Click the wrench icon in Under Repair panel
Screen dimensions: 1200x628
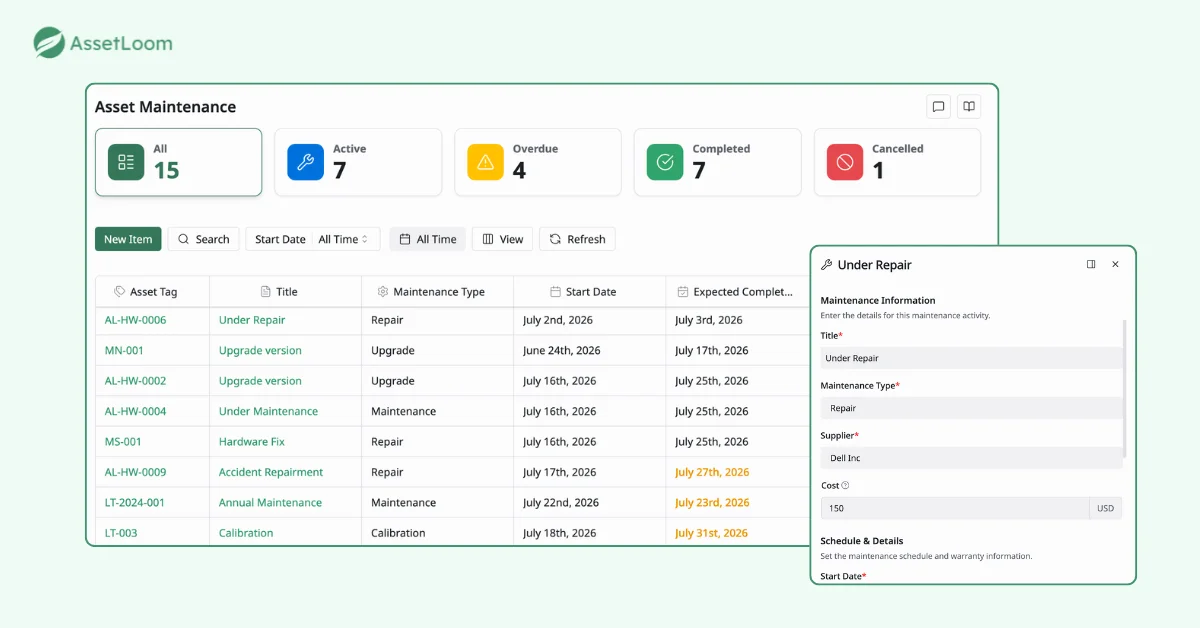coord(827,265)
